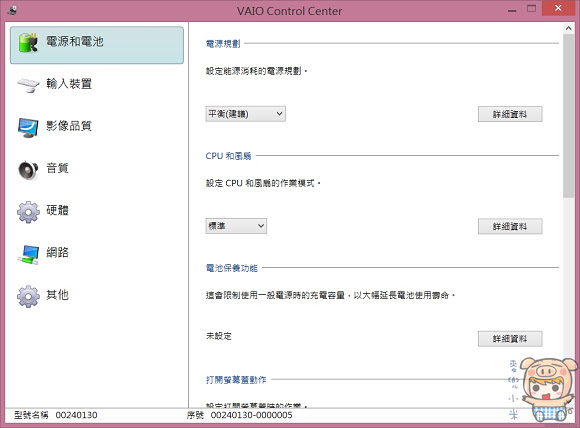This screenshot has width=580, height=428.
Task: Click the battery icon for 電源和電池
Action: click(28, 43)
